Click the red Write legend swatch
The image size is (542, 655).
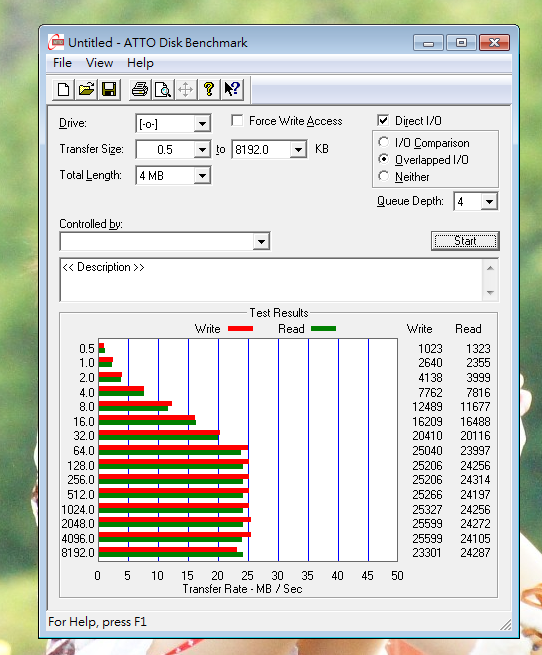tap(240, 329)
